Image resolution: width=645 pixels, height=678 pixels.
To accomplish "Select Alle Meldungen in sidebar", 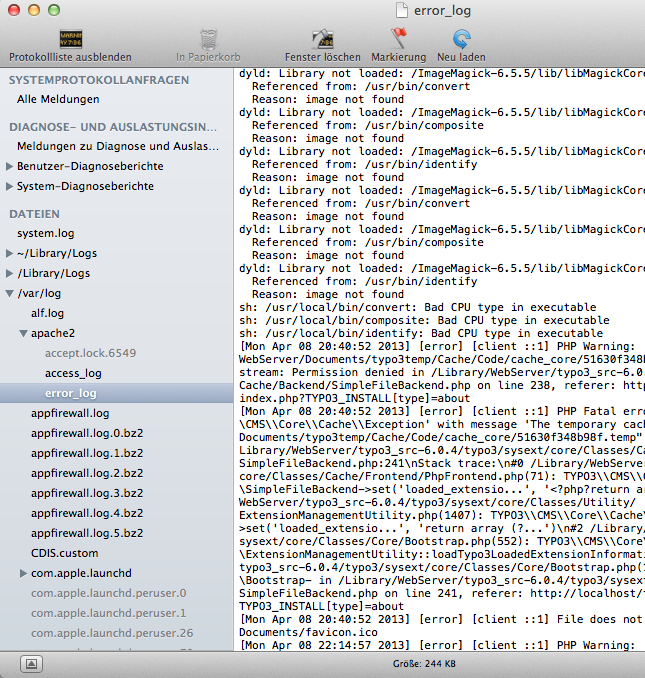I will pos(58,99).
